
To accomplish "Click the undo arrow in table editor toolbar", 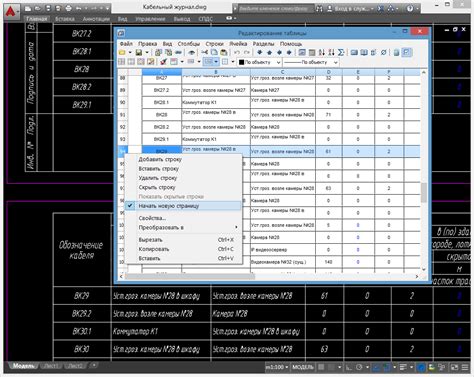I will [x=237, y=53].
